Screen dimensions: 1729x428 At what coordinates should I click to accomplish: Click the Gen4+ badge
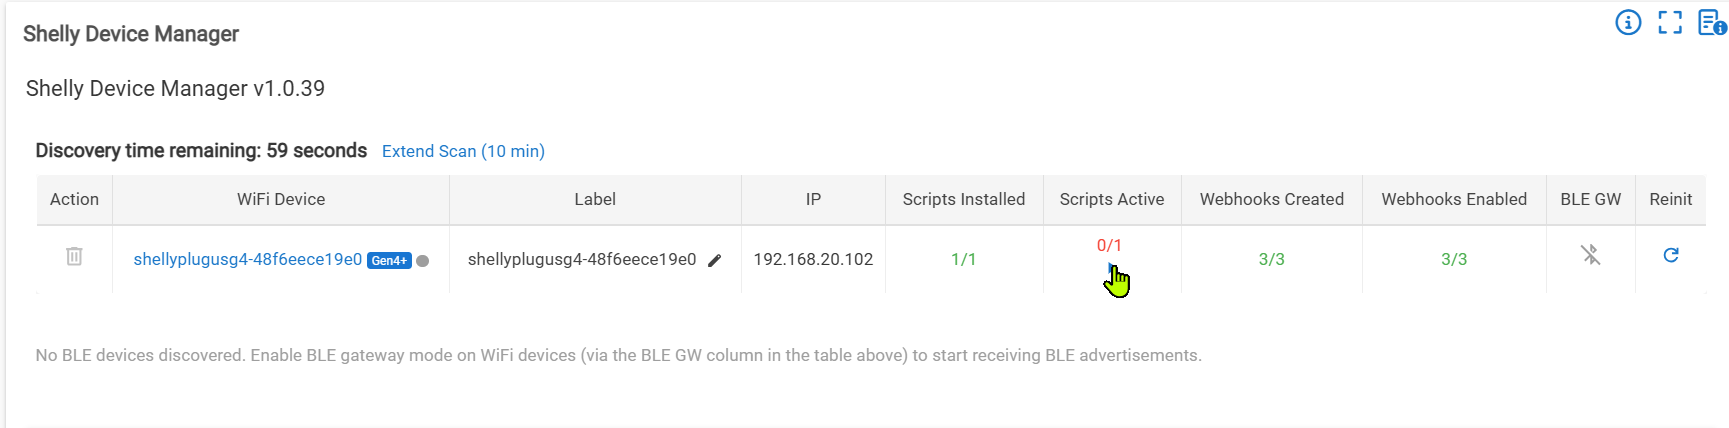pos(389,261)
